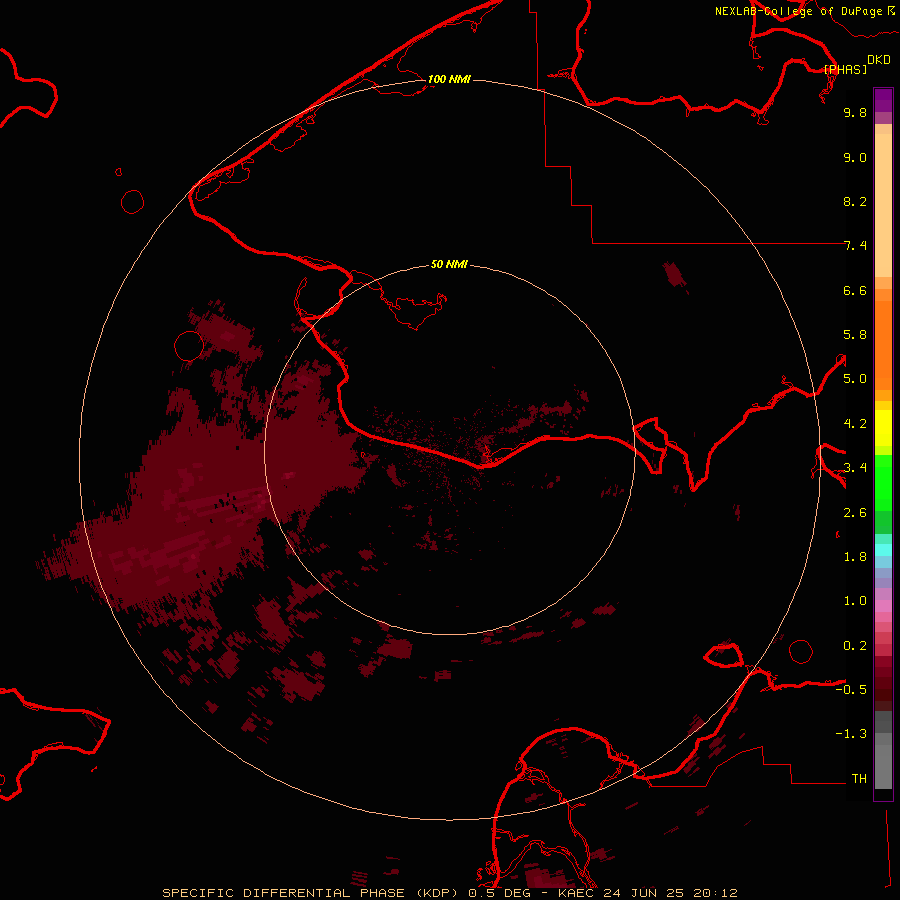Click the -1.3 legend value
This screenshot has height=900, width=900.
pos(851,734)
